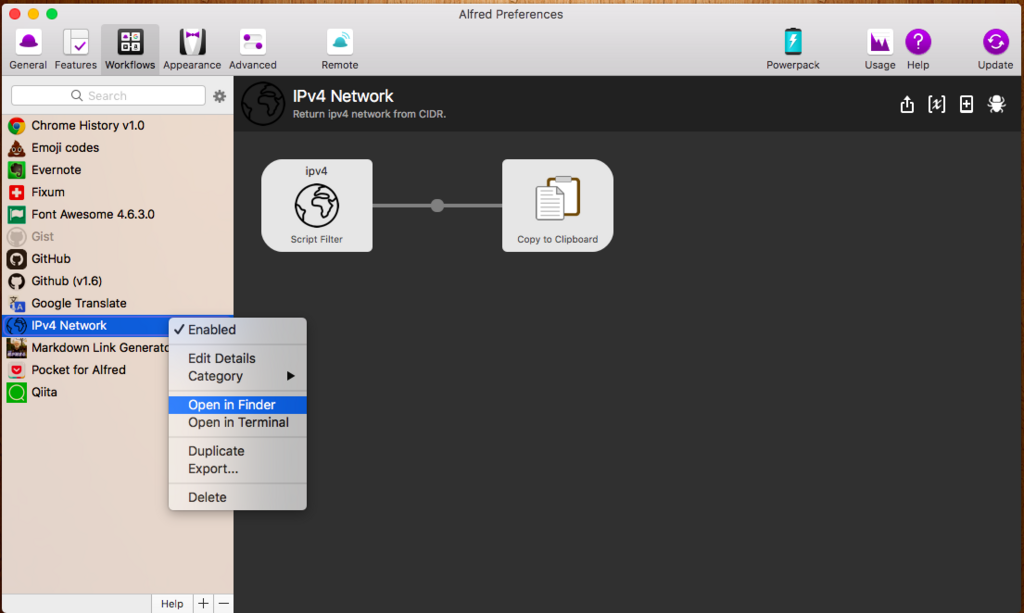Select the ipv4 Script Filter node

(x=317, y=206)
